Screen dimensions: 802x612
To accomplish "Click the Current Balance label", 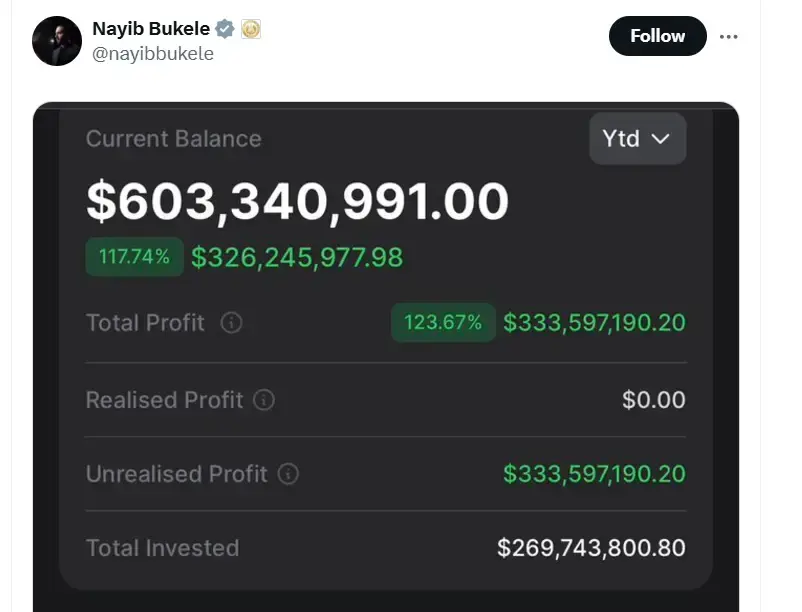I will (173, 139).
